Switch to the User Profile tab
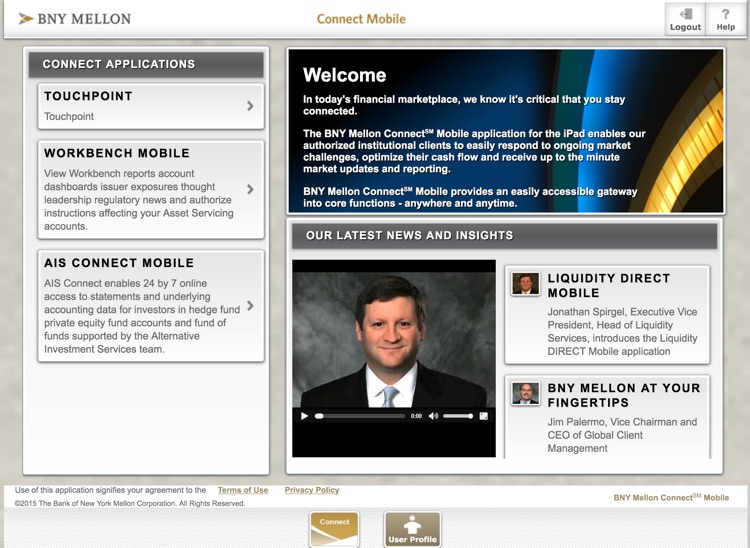The width and height of the screenshot is (750, 548). pos(412,529)
